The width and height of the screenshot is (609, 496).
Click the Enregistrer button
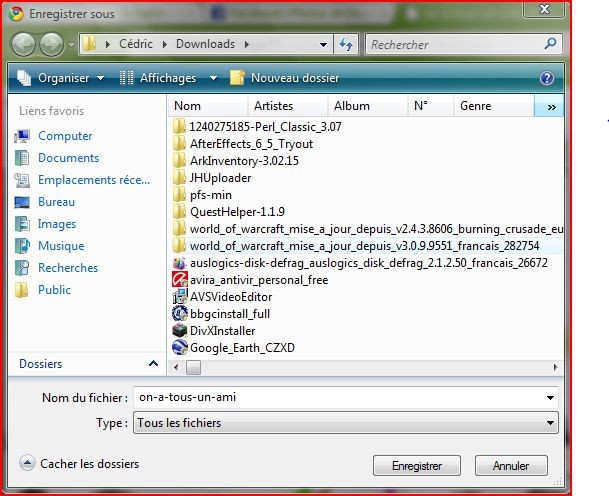click(417, 465)
